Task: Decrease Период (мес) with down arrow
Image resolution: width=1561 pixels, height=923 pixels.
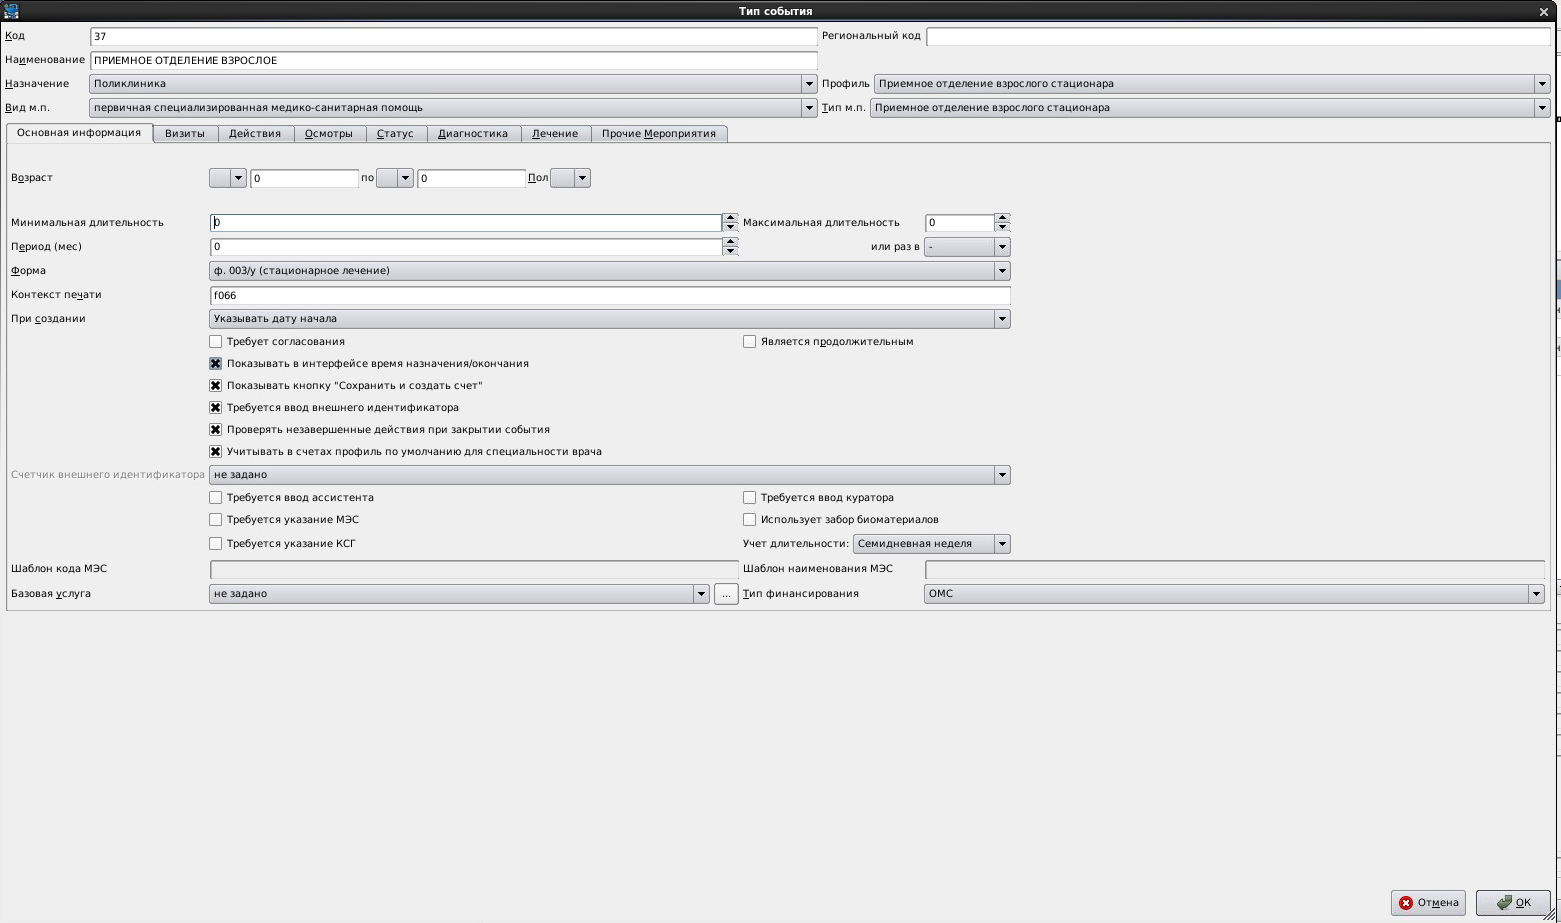Action: click(x=730, y=251)
